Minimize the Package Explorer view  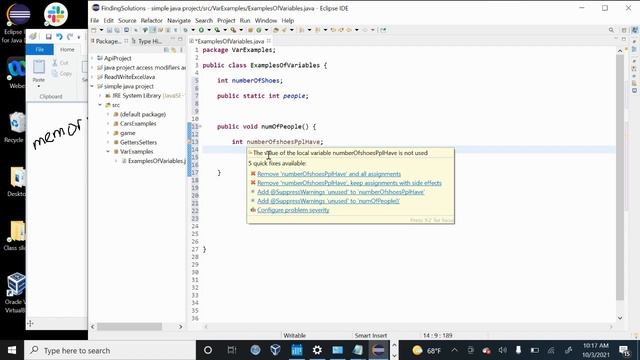tap(173, 39)
